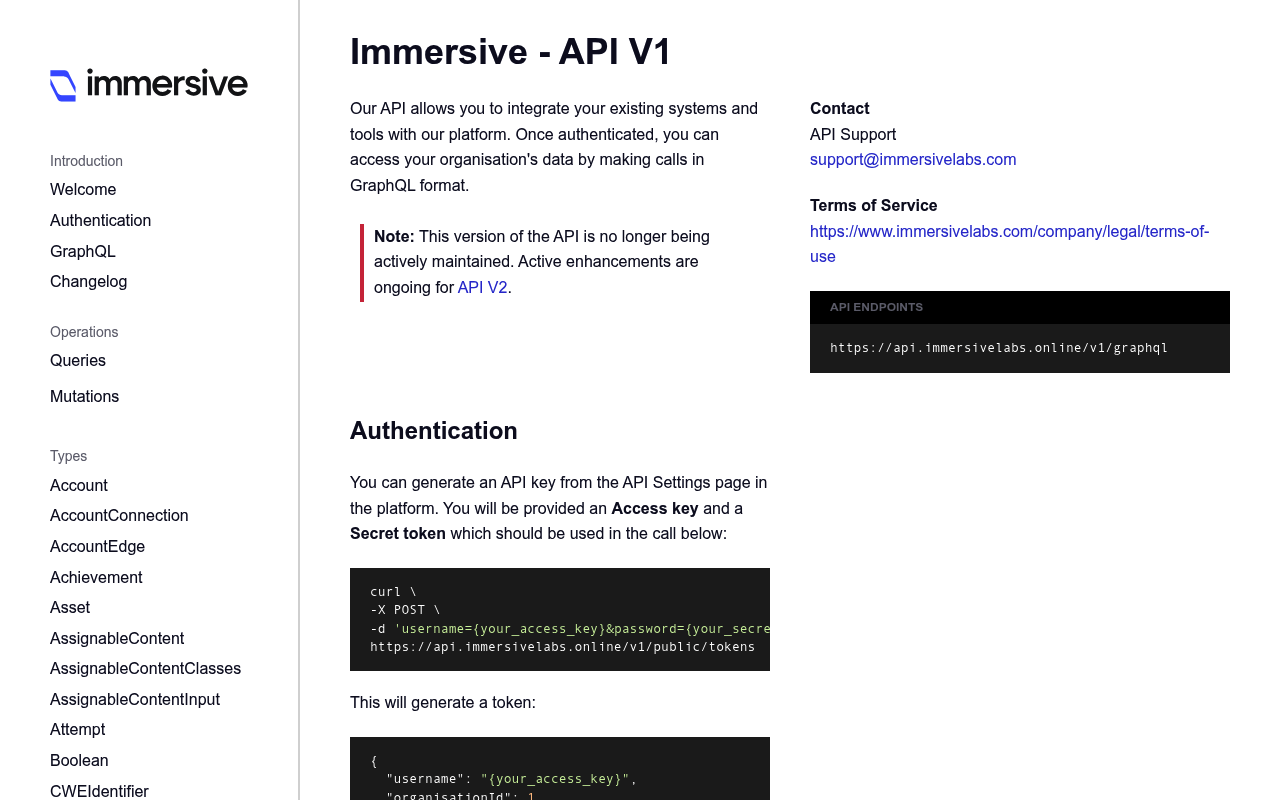
Task: Click the curl command code block
Action: tap(560, 619)
